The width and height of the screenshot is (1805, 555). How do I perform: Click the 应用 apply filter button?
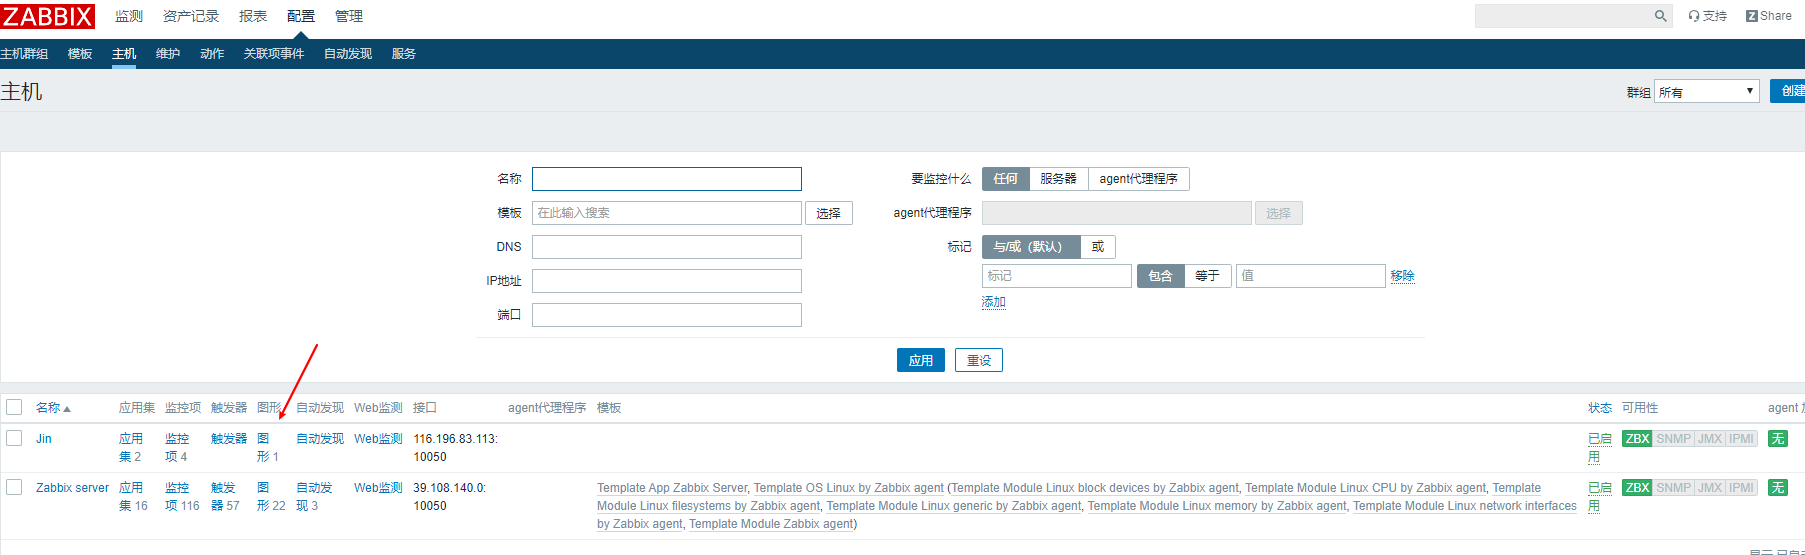920,360
